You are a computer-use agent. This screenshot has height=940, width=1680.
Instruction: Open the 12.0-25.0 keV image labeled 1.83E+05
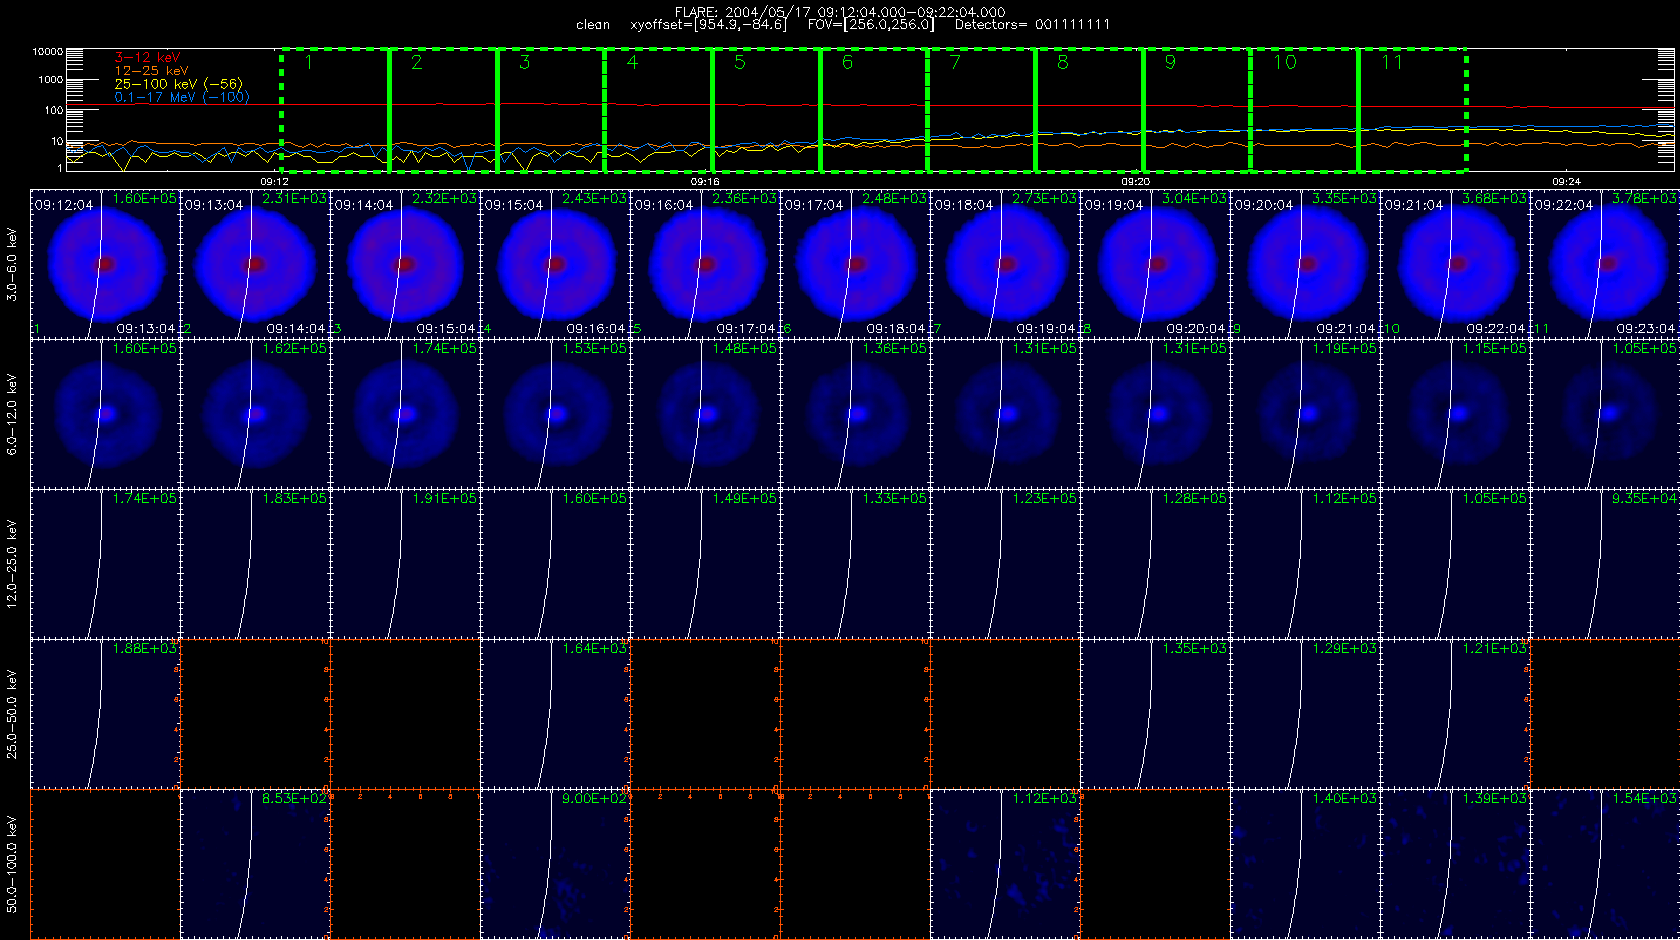point(255,564)
